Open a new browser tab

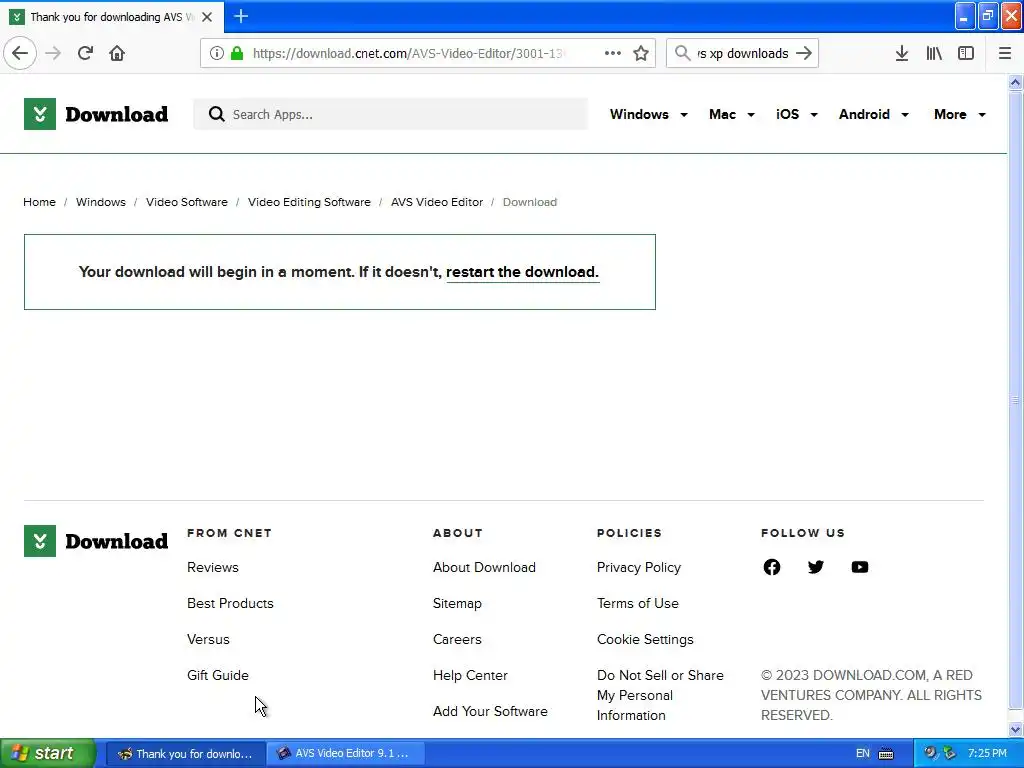click(241, 16)
